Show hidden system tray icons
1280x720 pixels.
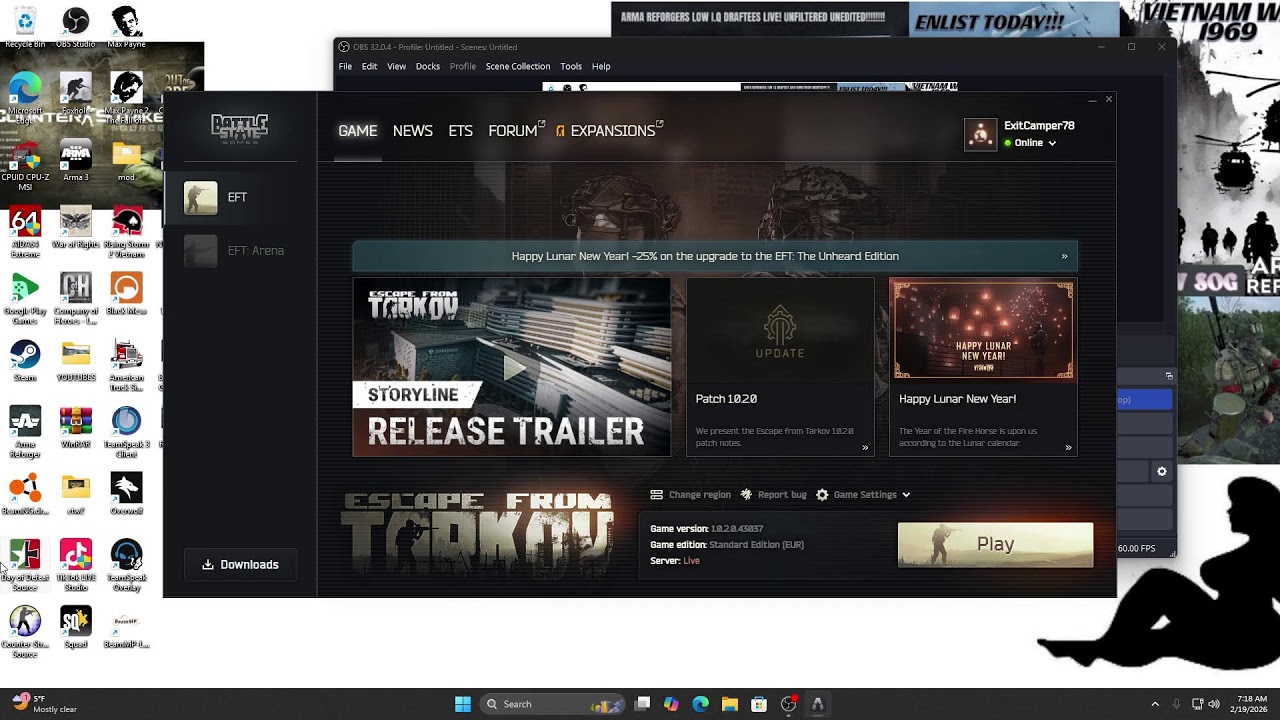click(1155, 704)
